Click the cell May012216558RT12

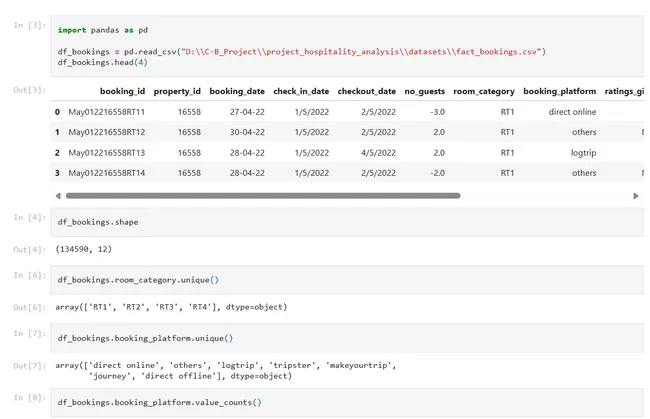point(107,132)
